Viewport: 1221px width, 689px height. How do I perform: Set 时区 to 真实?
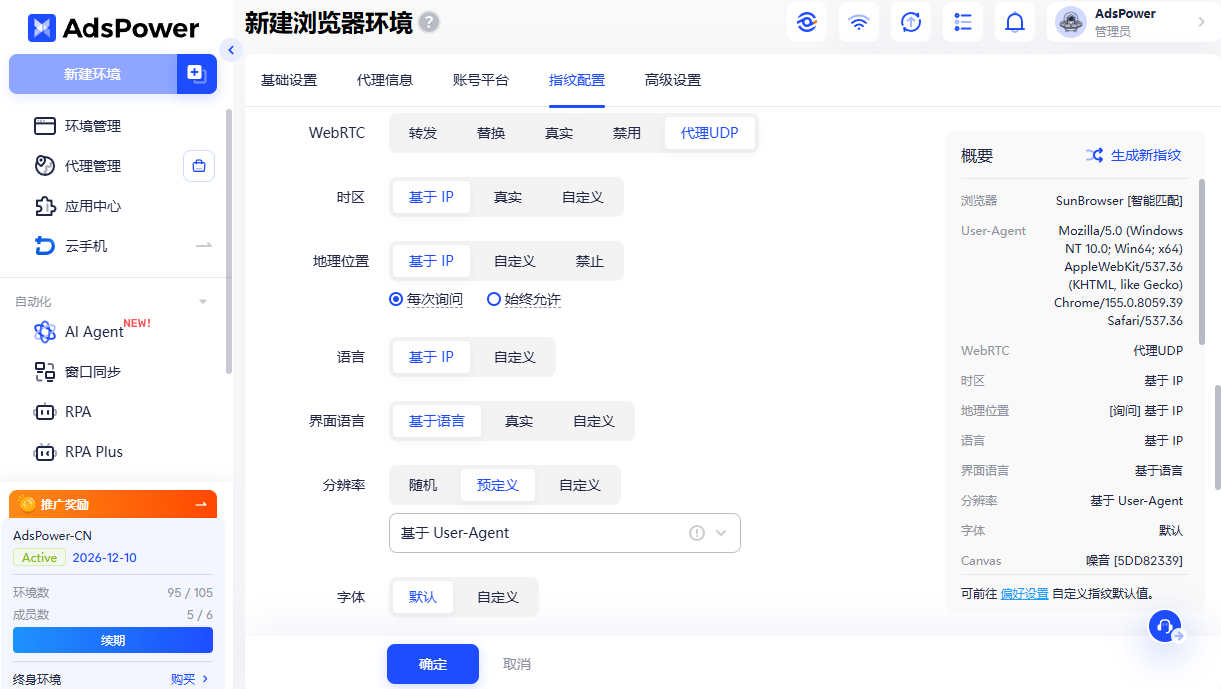(x=508, y=197)
